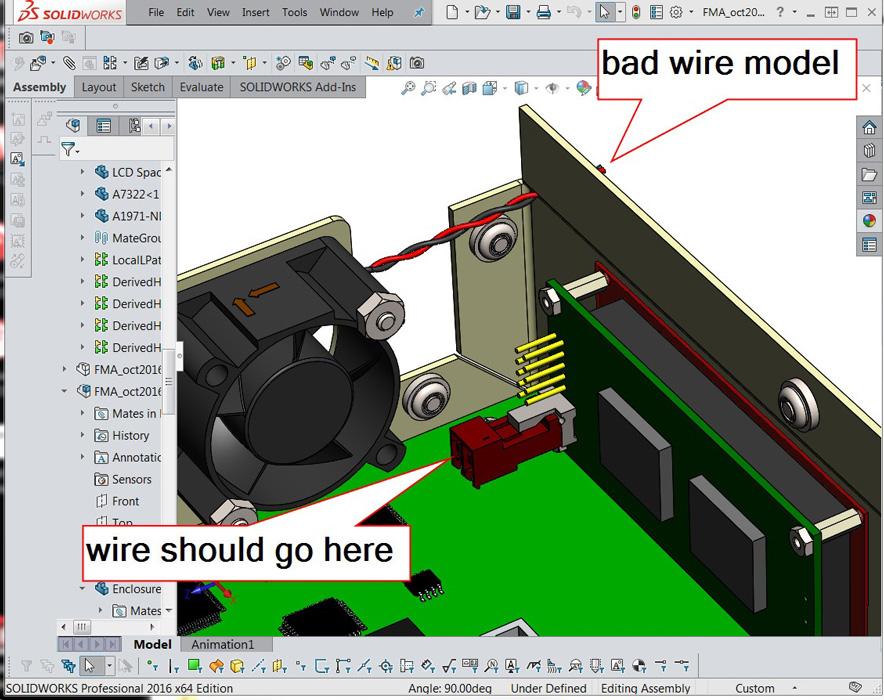
Task: Click the Linear Component Pattern icon
Action: pos(110,63)
